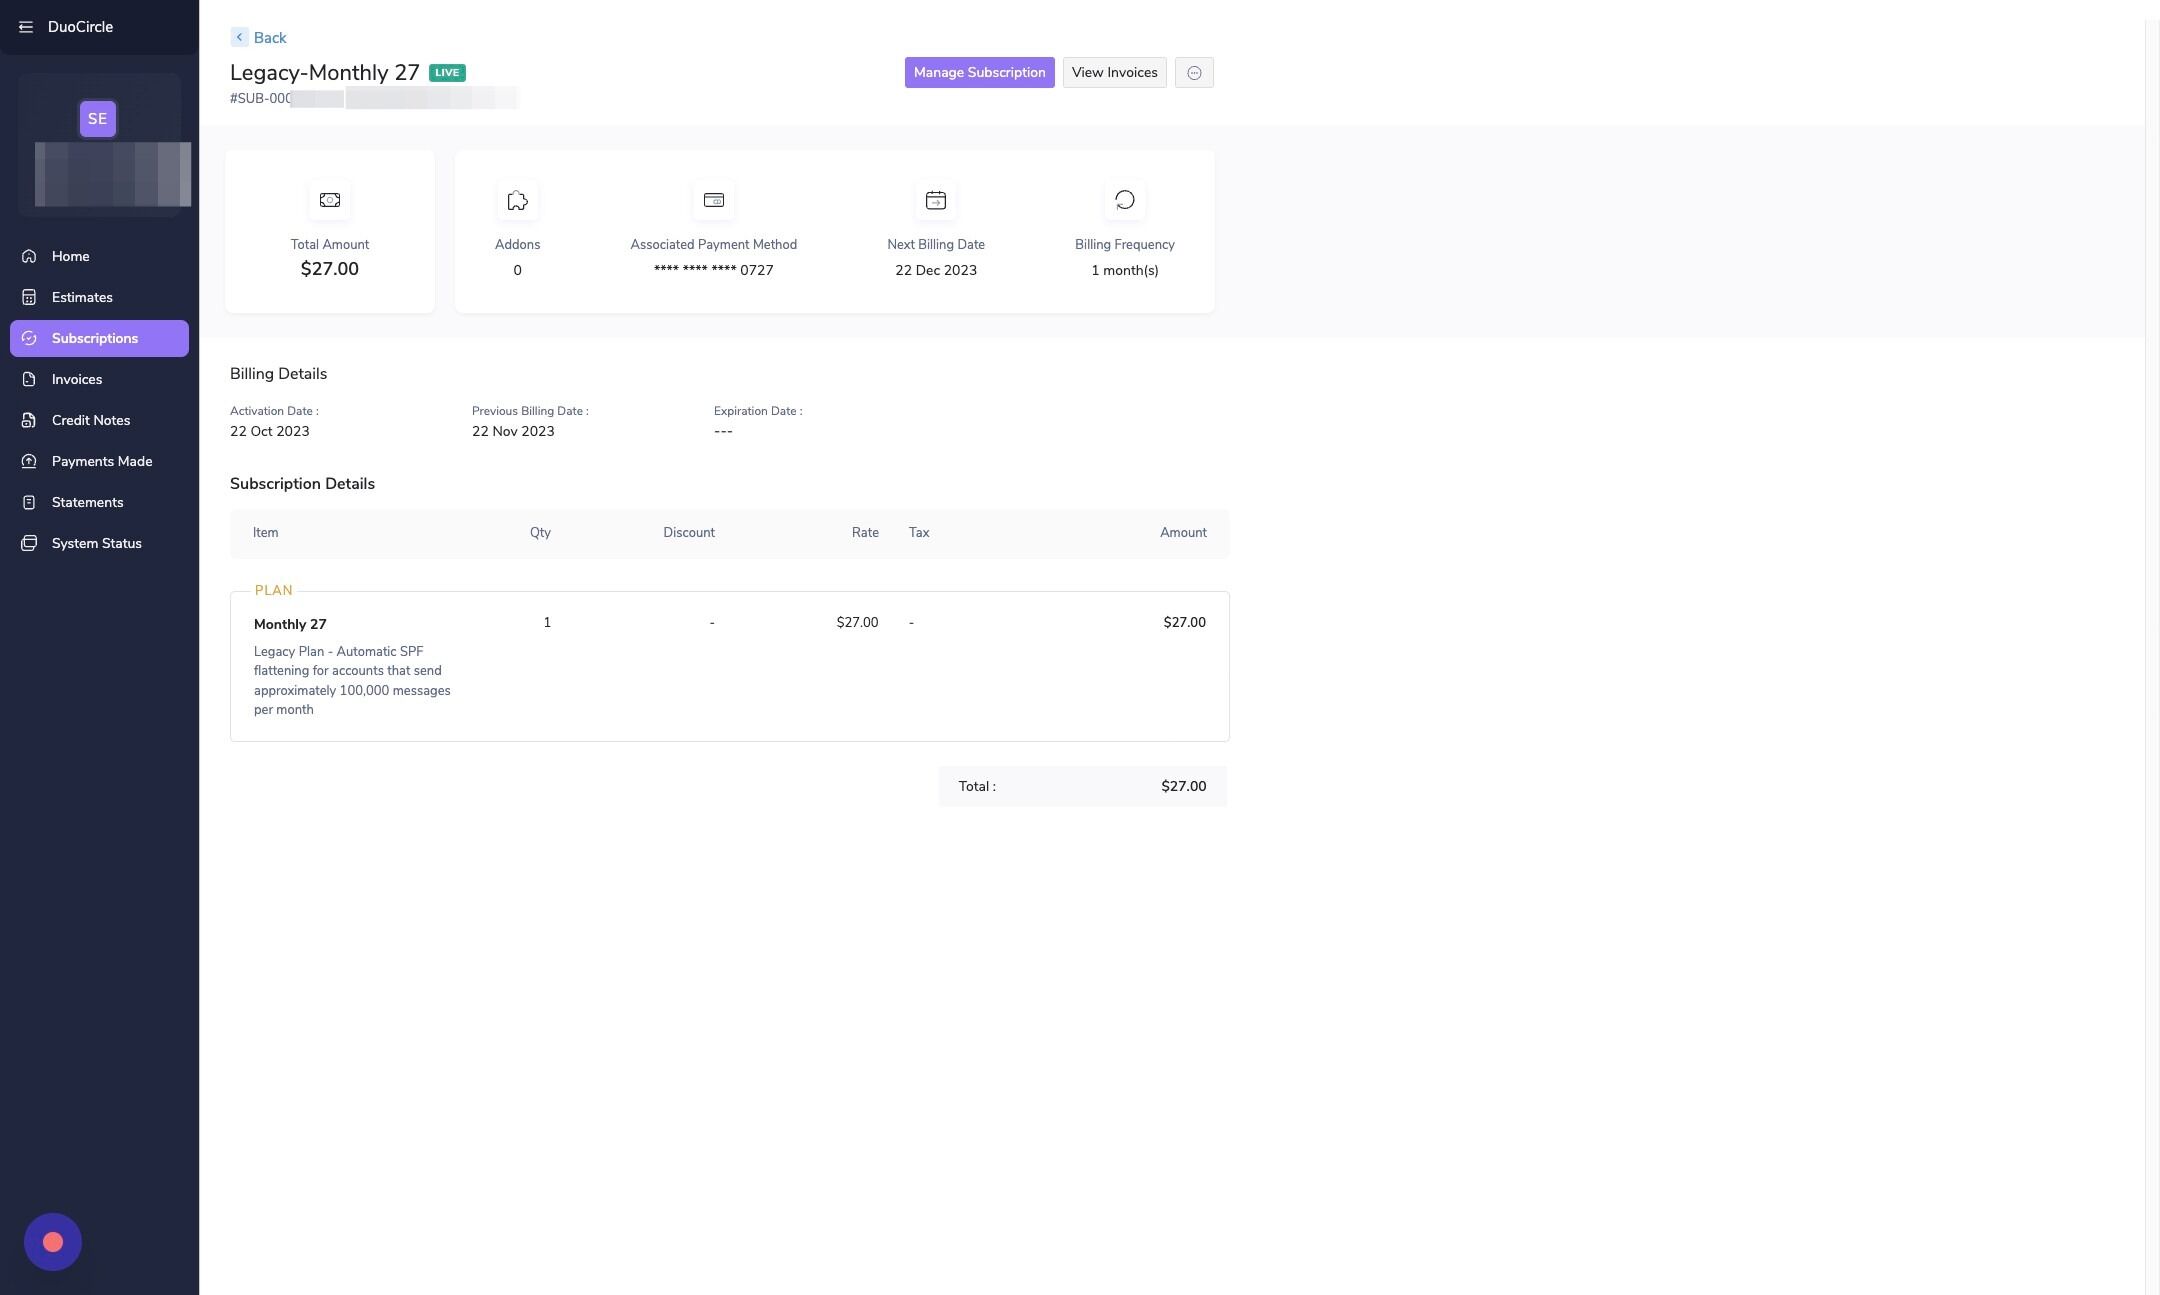The width and height of the screenshot is (2160, 1295).
Task: Click the Addons puzzle piece icon
Action: tap(517, 200)
